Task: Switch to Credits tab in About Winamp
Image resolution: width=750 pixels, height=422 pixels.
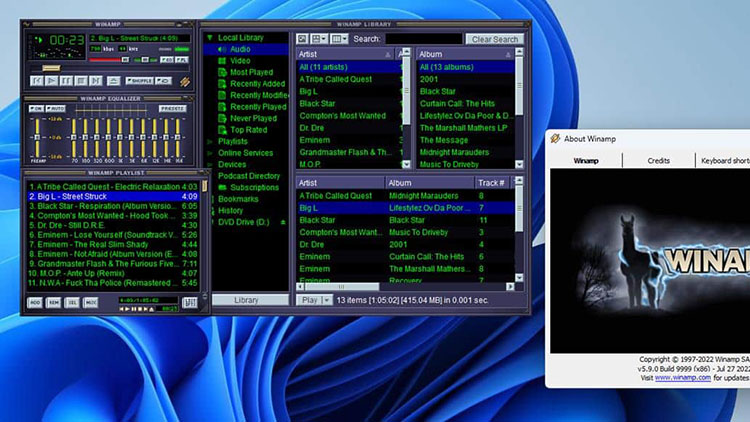Action: 658,161
